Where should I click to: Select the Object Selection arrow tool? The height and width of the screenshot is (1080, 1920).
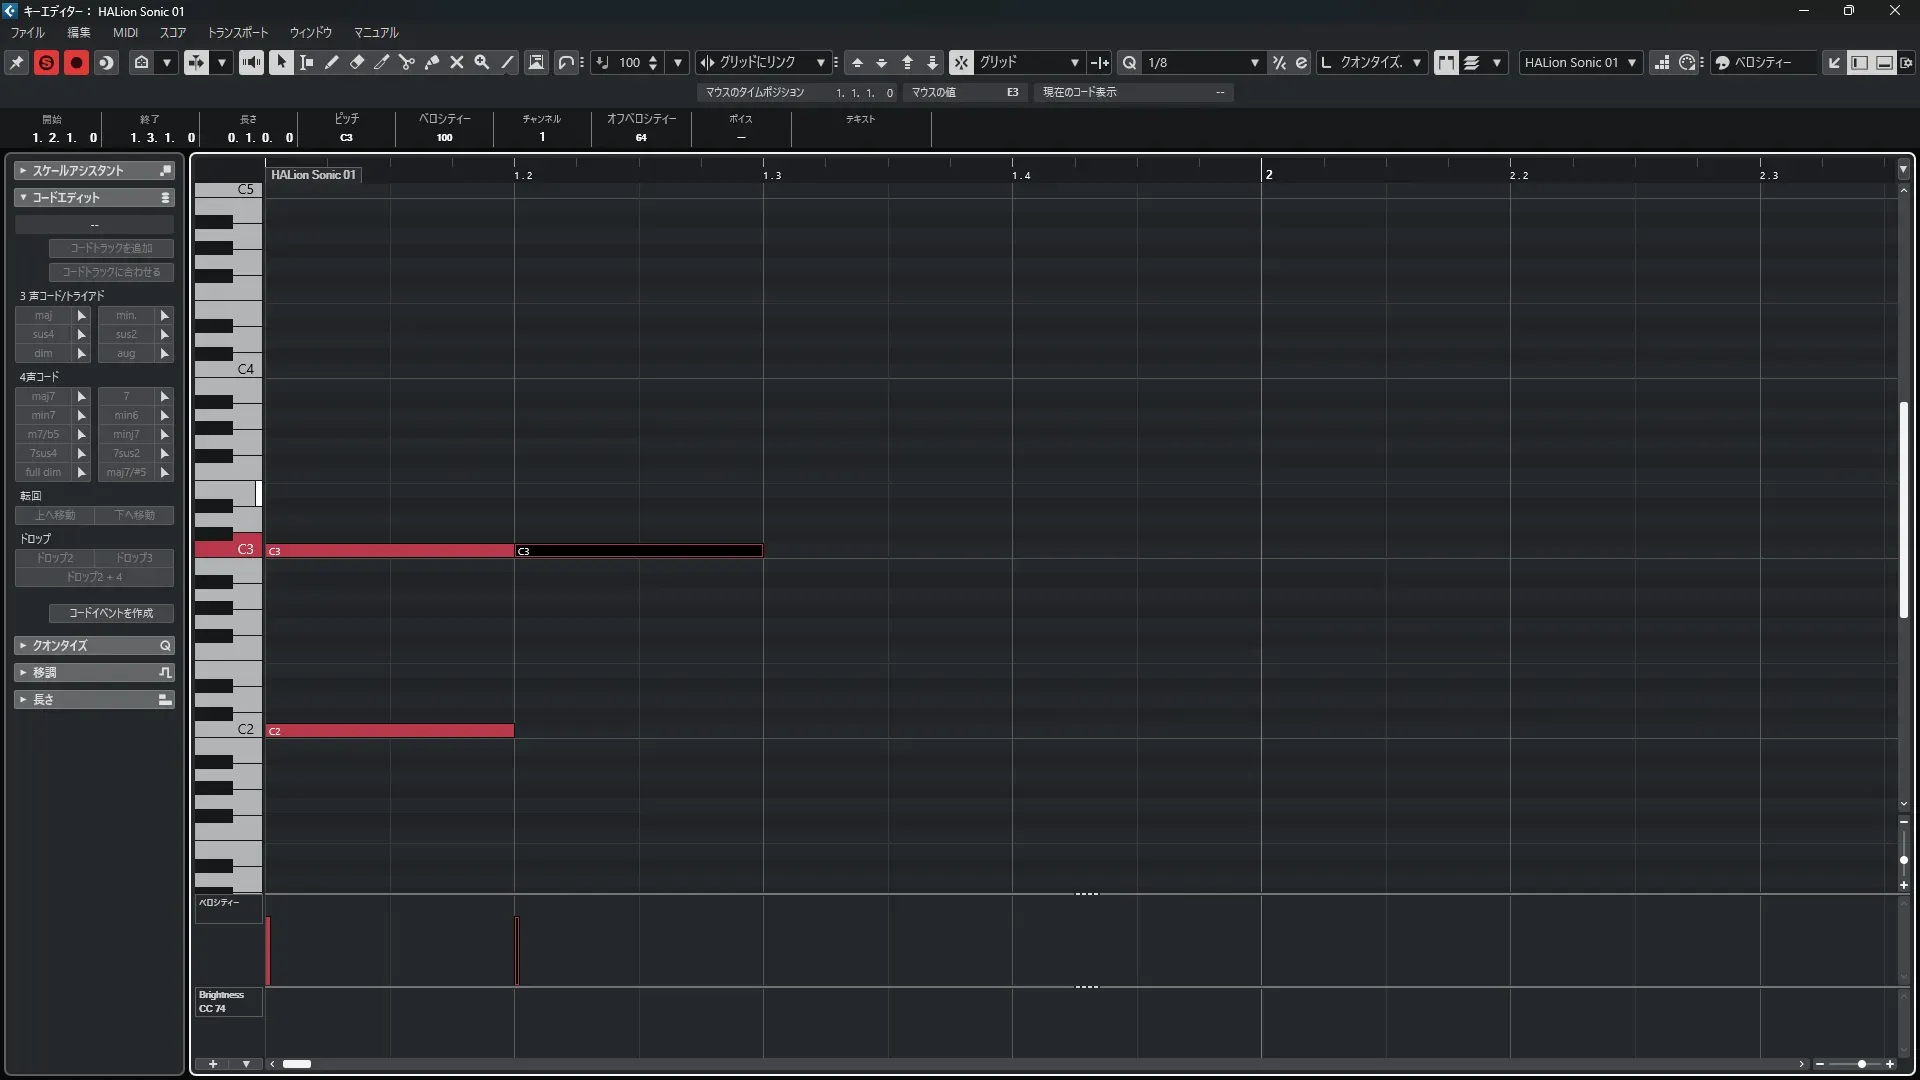(282, 62)
